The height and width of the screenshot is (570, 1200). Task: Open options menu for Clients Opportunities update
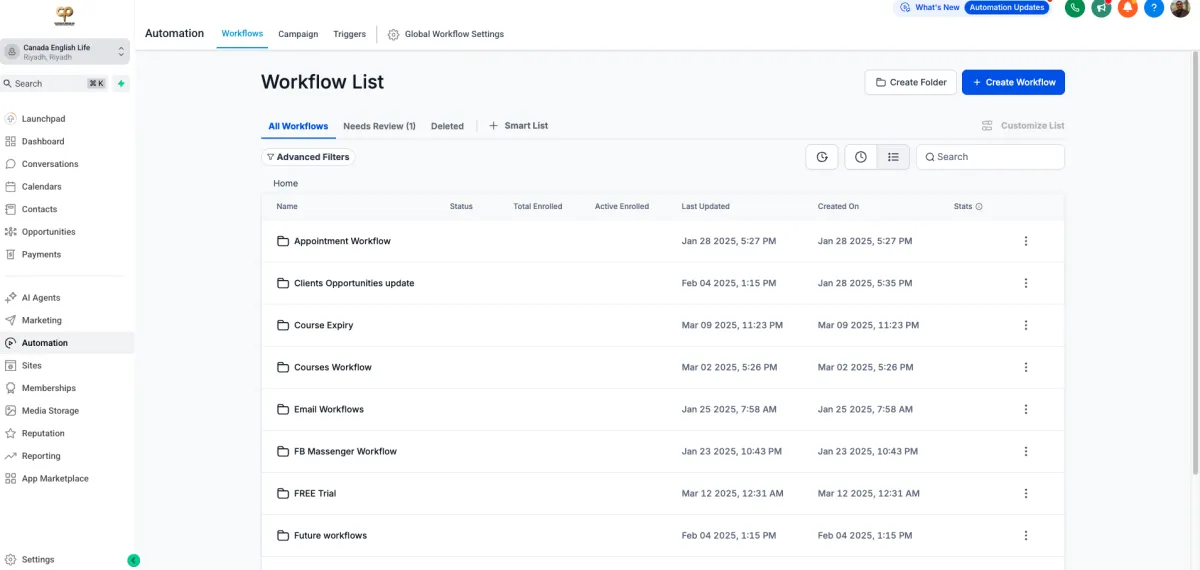(x=1026, y=283)
